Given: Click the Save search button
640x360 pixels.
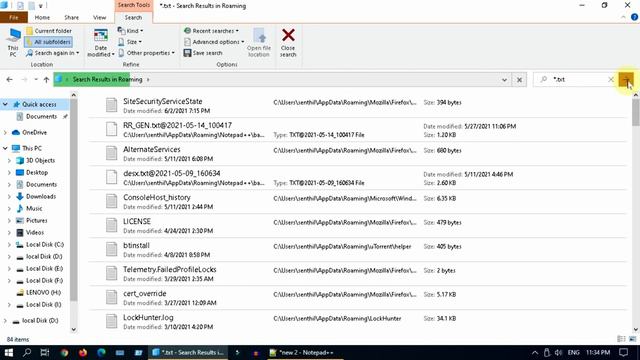Looking at the screenshot, I should click(x=203, y=53).
